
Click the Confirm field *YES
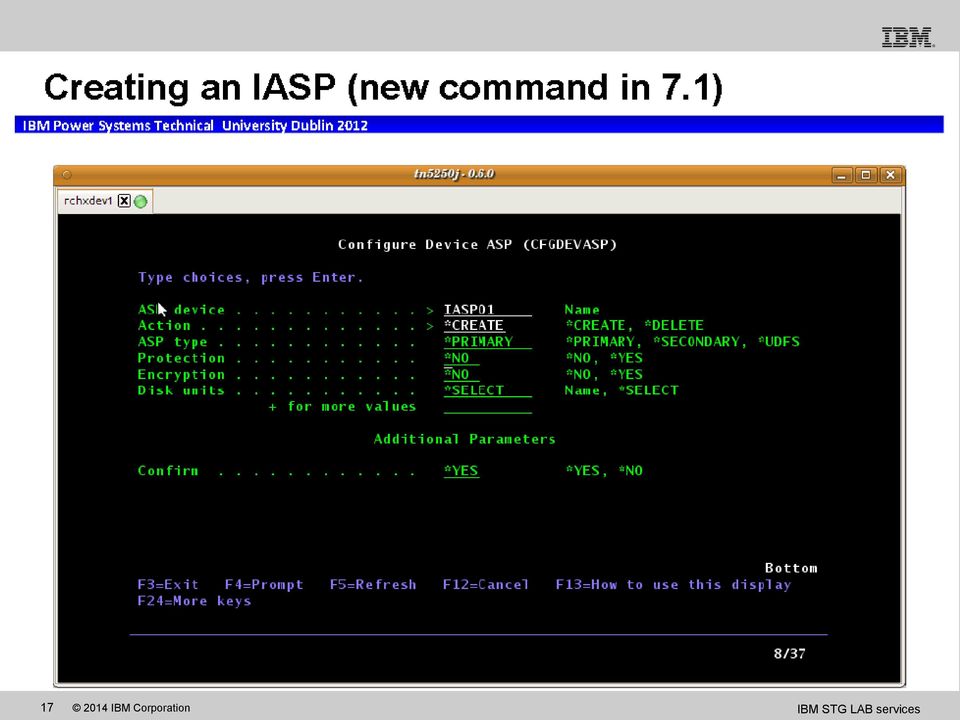click(x=461, y=471)
